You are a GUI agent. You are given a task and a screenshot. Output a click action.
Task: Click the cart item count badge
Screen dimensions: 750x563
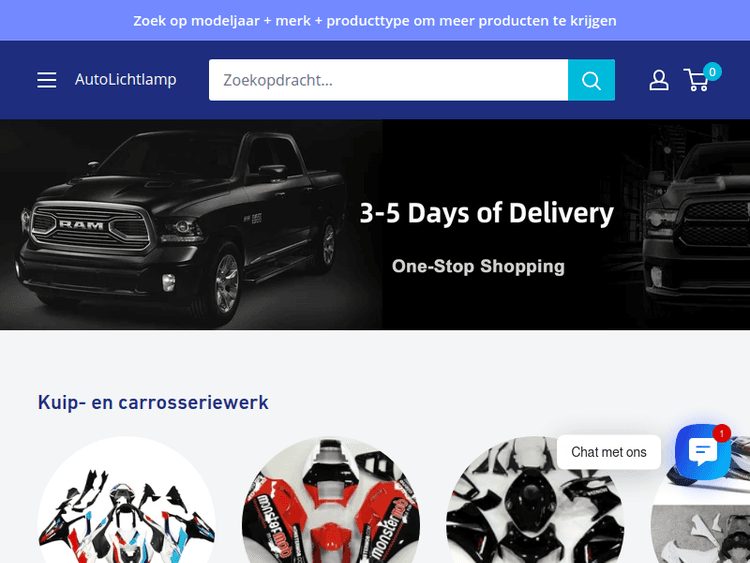coord(712,72)
